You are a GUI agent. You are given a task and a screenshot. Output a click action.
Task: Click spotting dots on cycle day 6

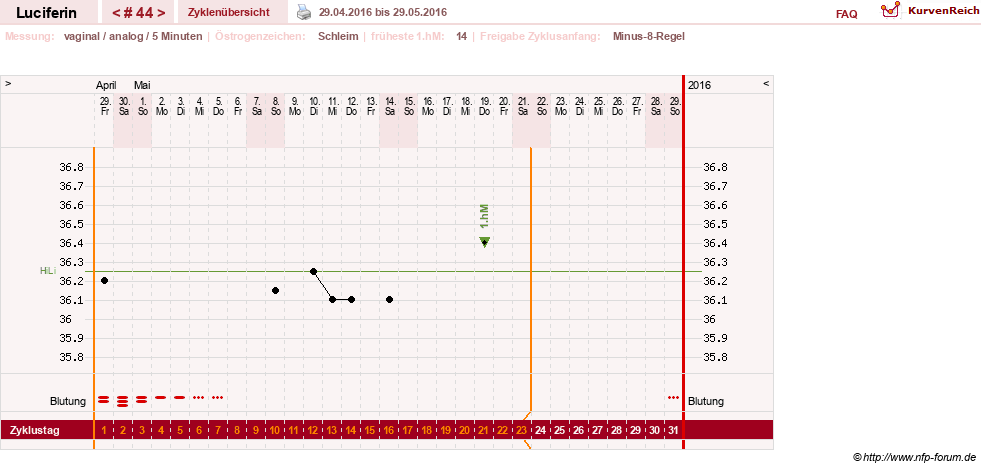coord(198,397)
